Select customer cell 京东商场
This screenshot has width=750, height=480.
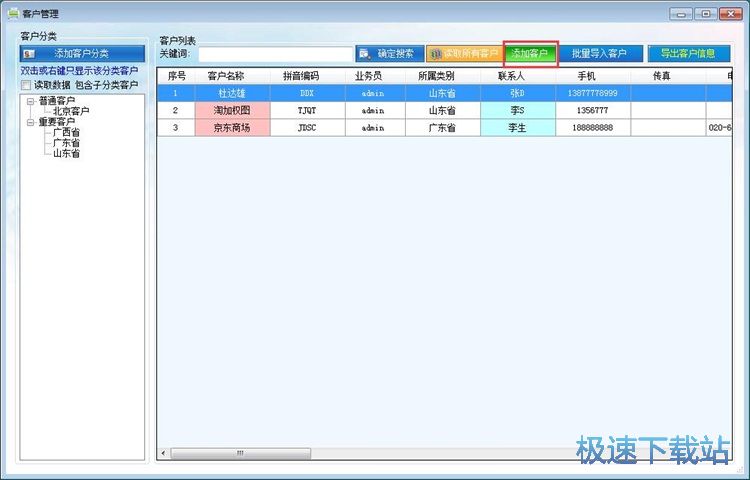pyautogui.click(x=232, y=128)
